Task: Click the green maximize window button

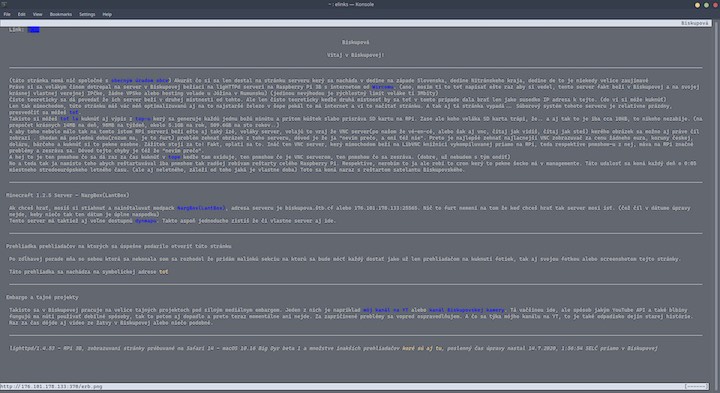Action: [x=706, y=5]
